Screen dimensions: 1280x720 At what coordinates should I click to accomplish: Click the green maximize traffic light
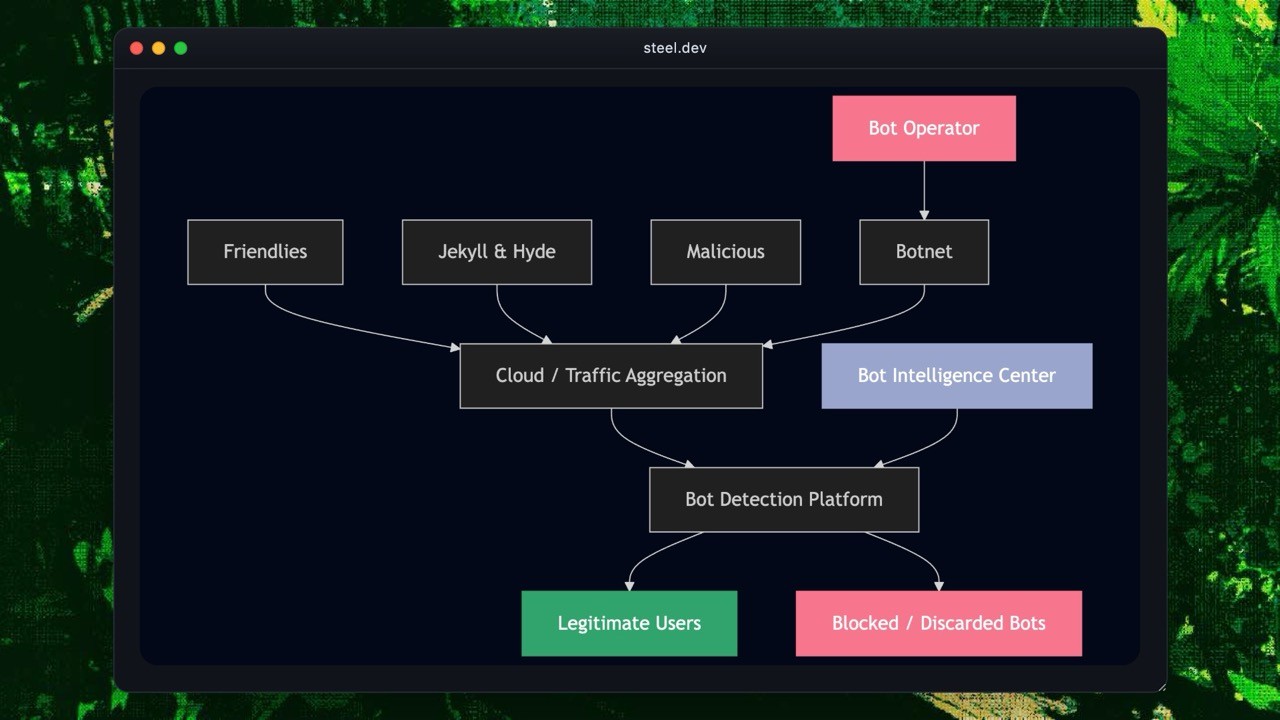coord(180,47)
